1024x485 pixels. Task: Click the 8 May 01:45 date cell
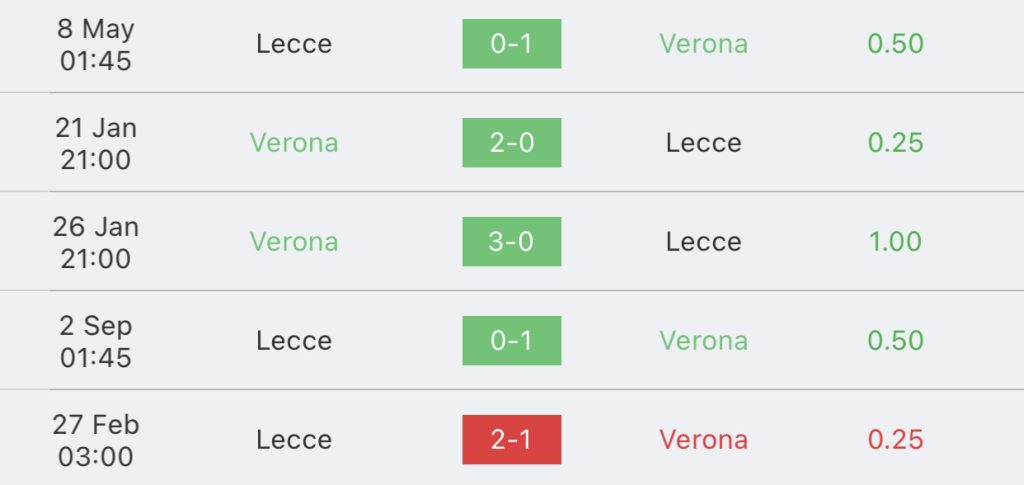[96, 44]
